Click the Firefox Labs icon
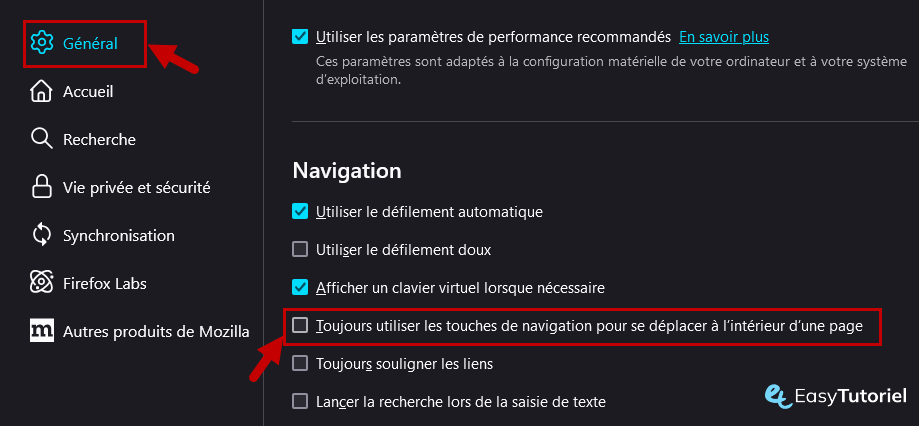 point(42,283)
